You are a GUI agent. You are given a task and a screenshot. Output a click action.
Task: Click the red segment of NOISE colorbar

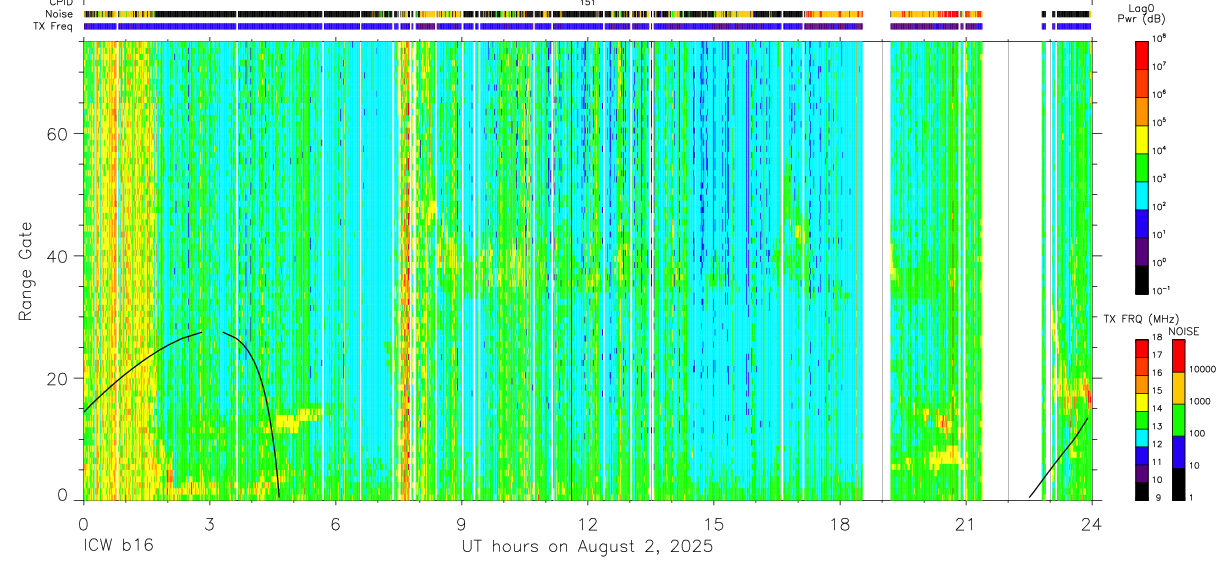(1179, 356)
